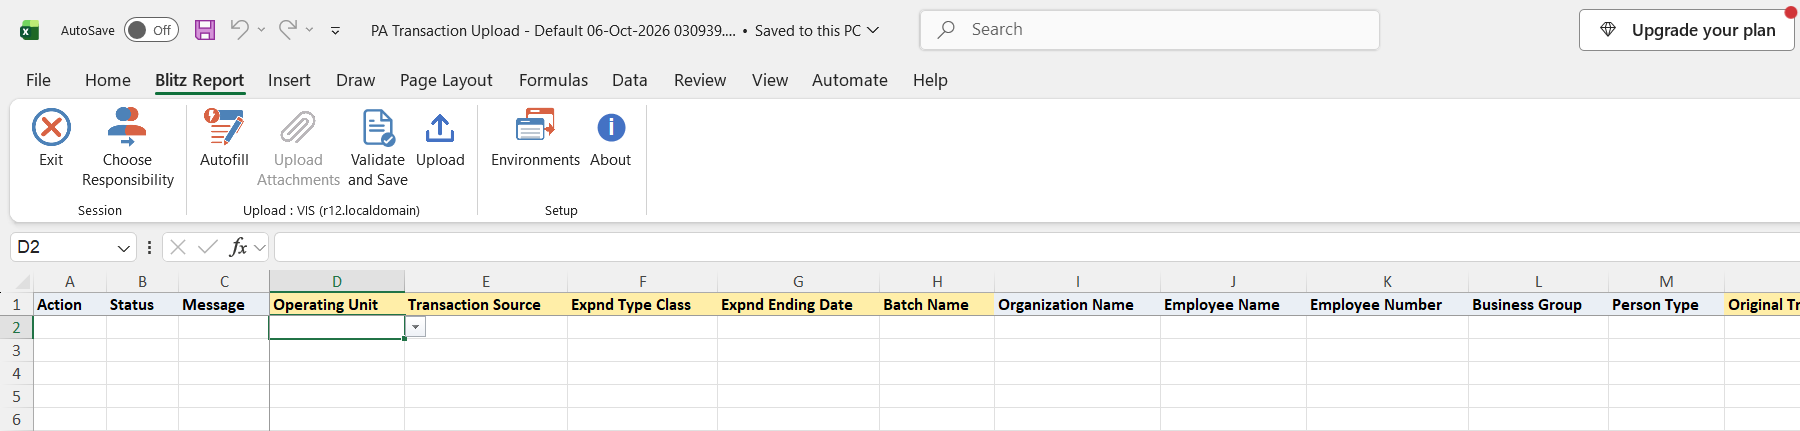Open Undo history dropdown arrow
Image resolution: width=1800 pixels, height=431 pixels.
(262, 30)
